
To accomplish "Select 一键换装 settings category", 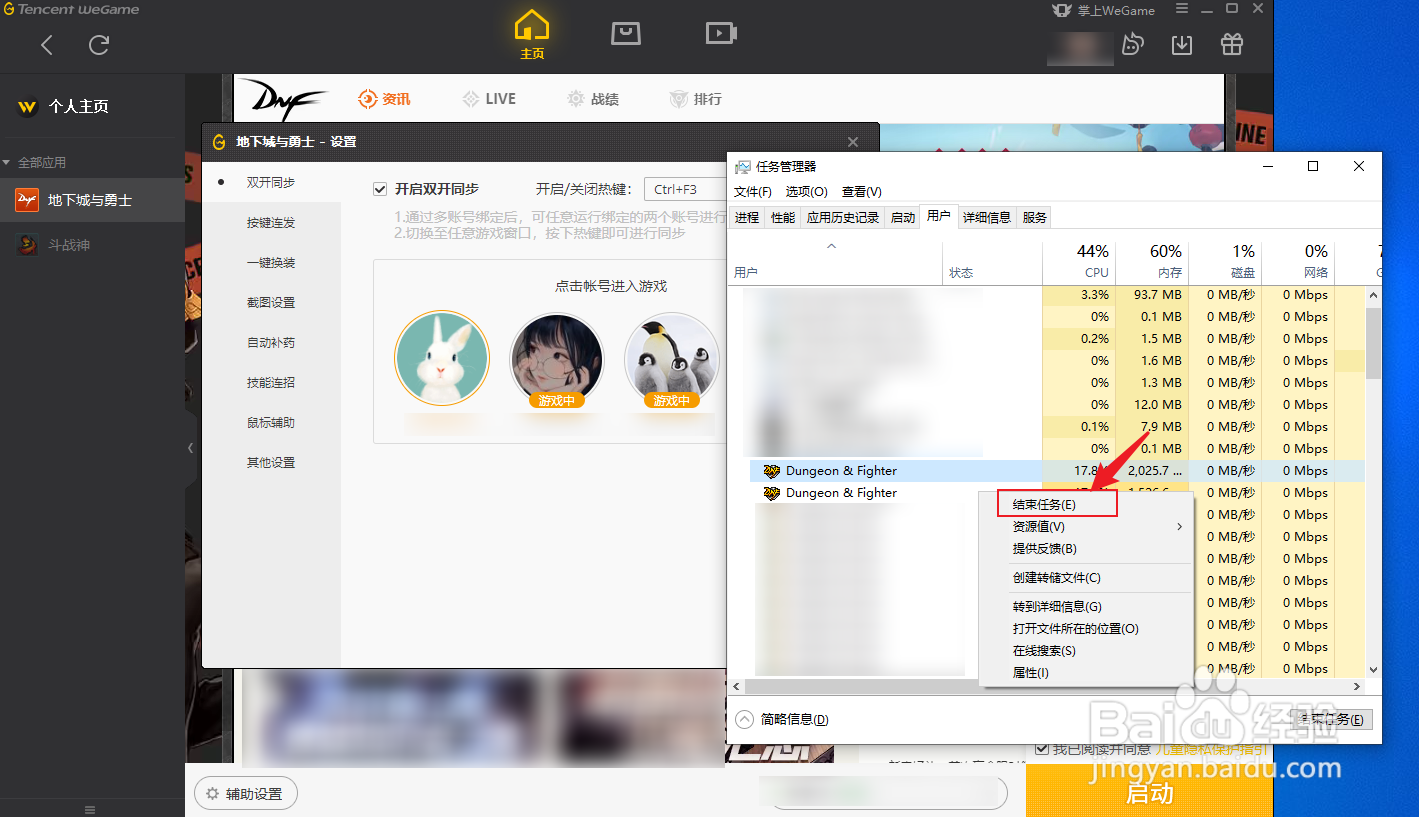I will pos(271,262).
